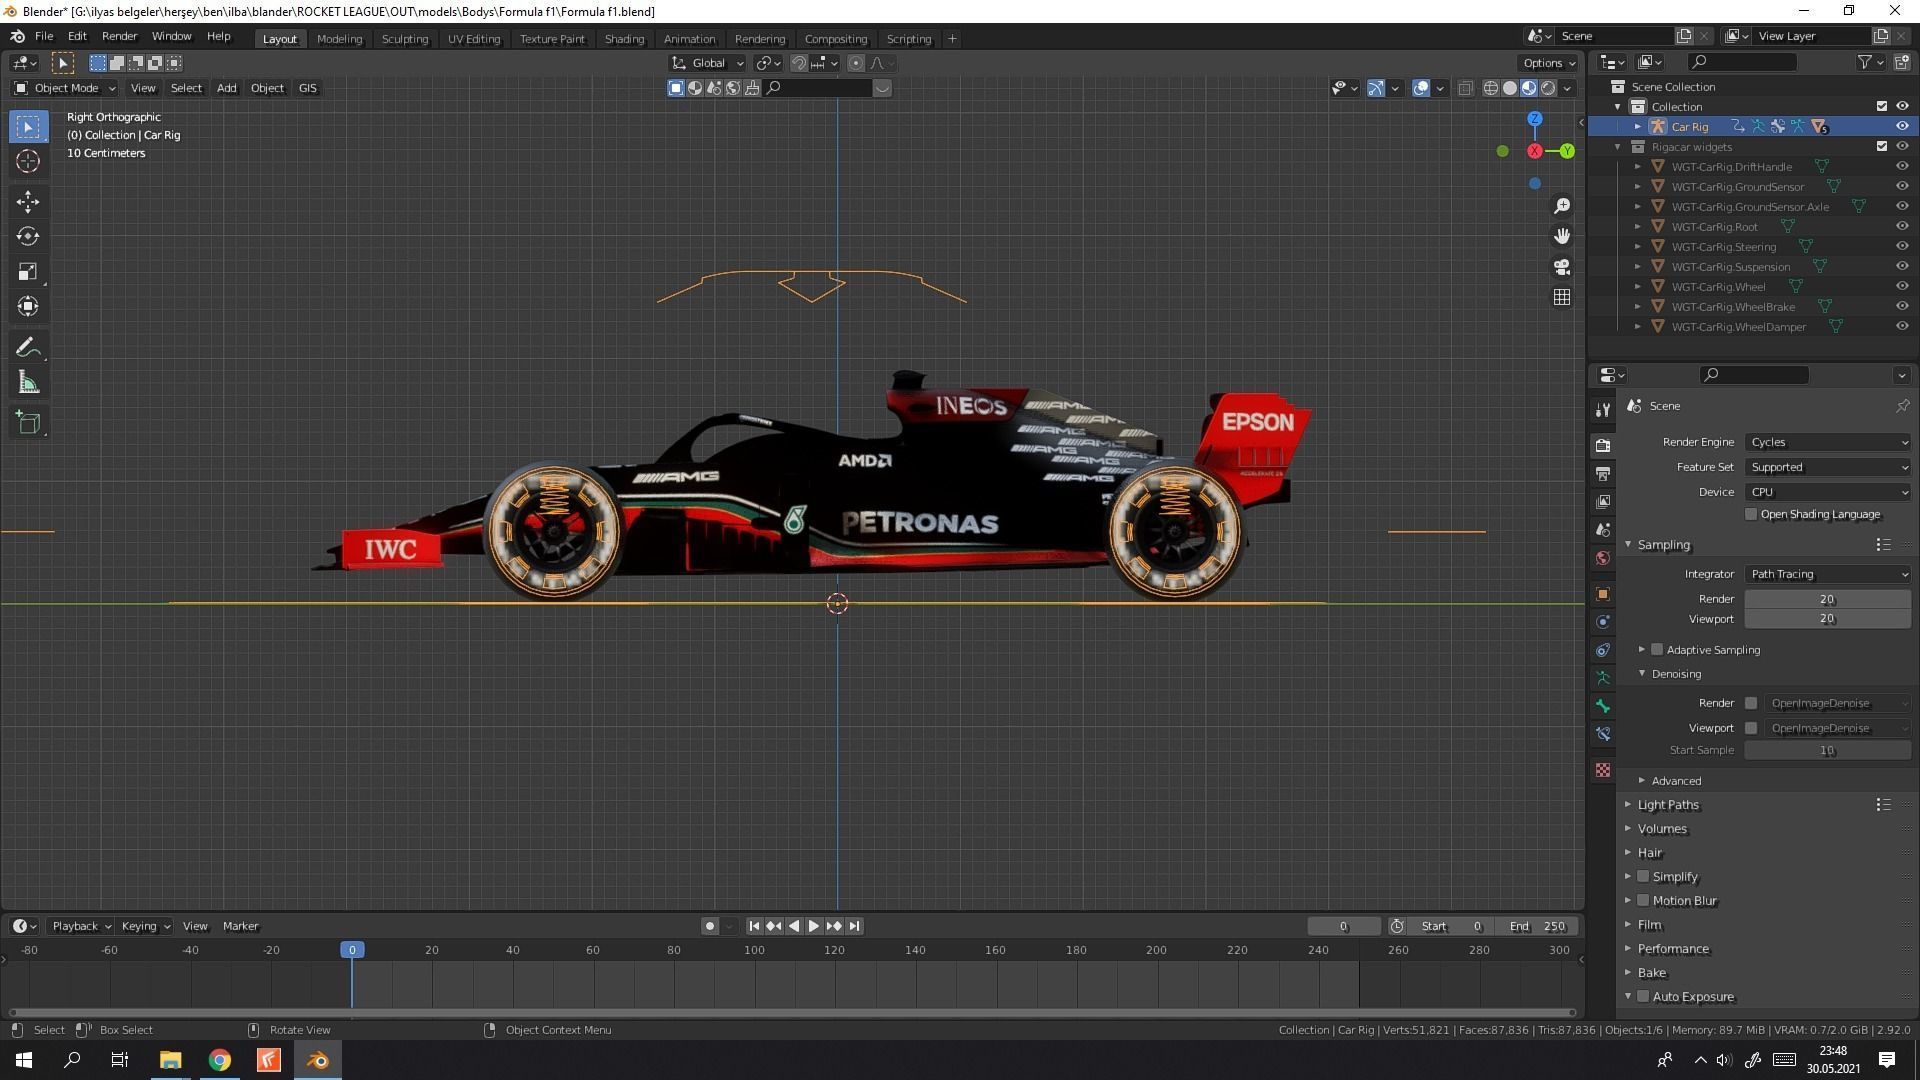
Task: Select the Move tool
Action: coord(28,201)
